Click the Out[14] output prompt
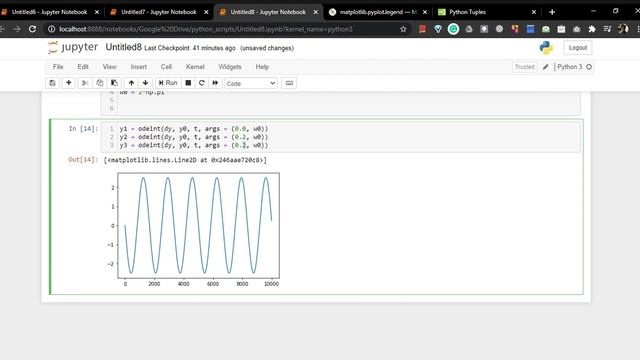This screenshot has height=360, width=640. click(x=83, y=160)
